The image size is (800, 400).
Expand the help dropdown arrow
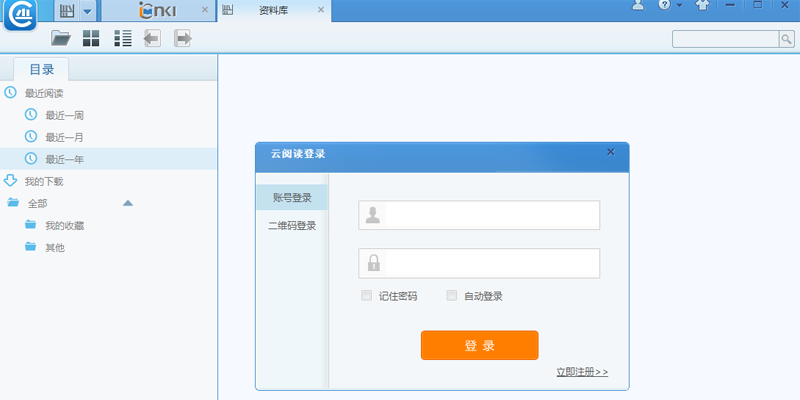pos(679,6)
